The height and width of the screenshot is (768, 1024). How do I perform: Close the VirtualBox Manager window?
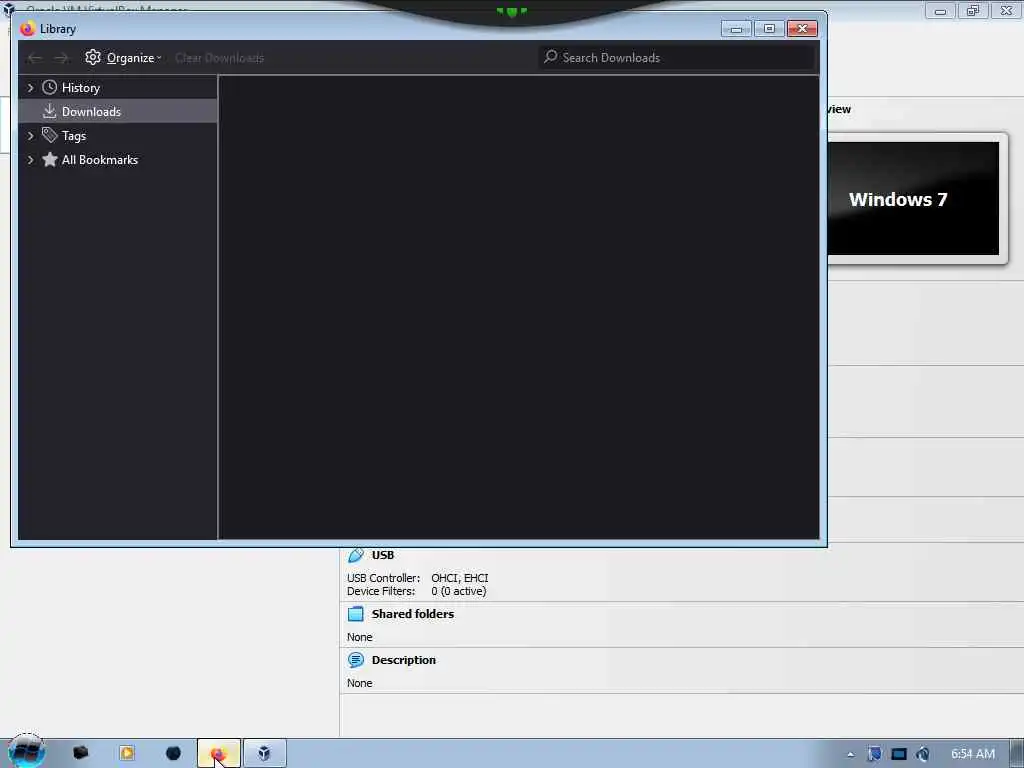click(x=1007, y=10)
